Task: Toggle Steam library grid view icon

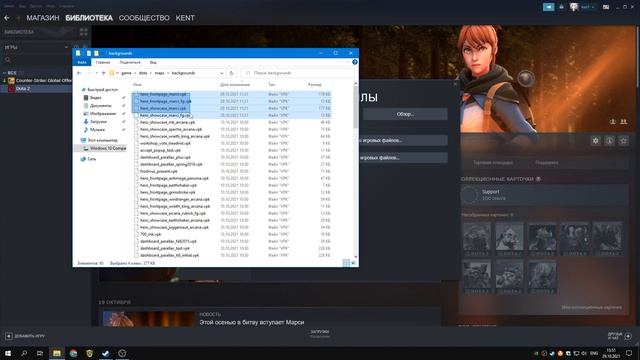Action: click(84, 32)
